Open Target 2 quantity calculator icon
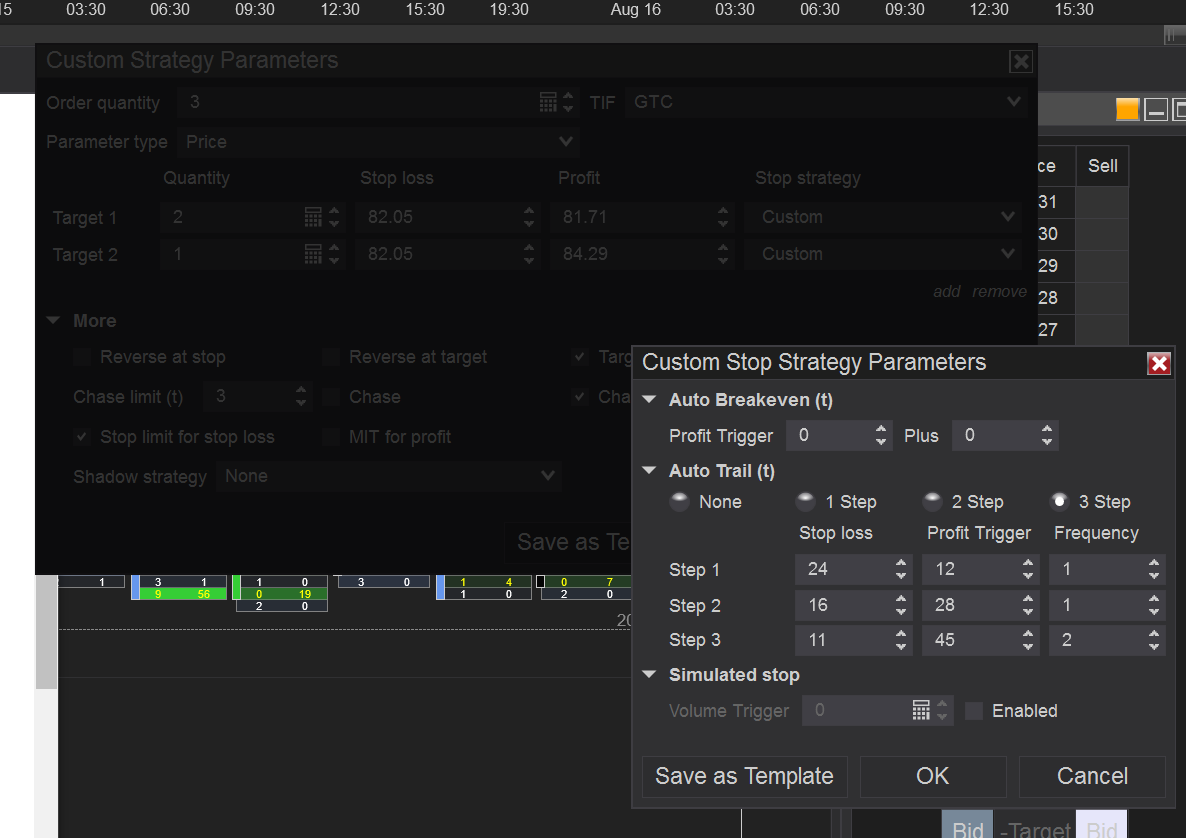 click(x=313, y=254)
